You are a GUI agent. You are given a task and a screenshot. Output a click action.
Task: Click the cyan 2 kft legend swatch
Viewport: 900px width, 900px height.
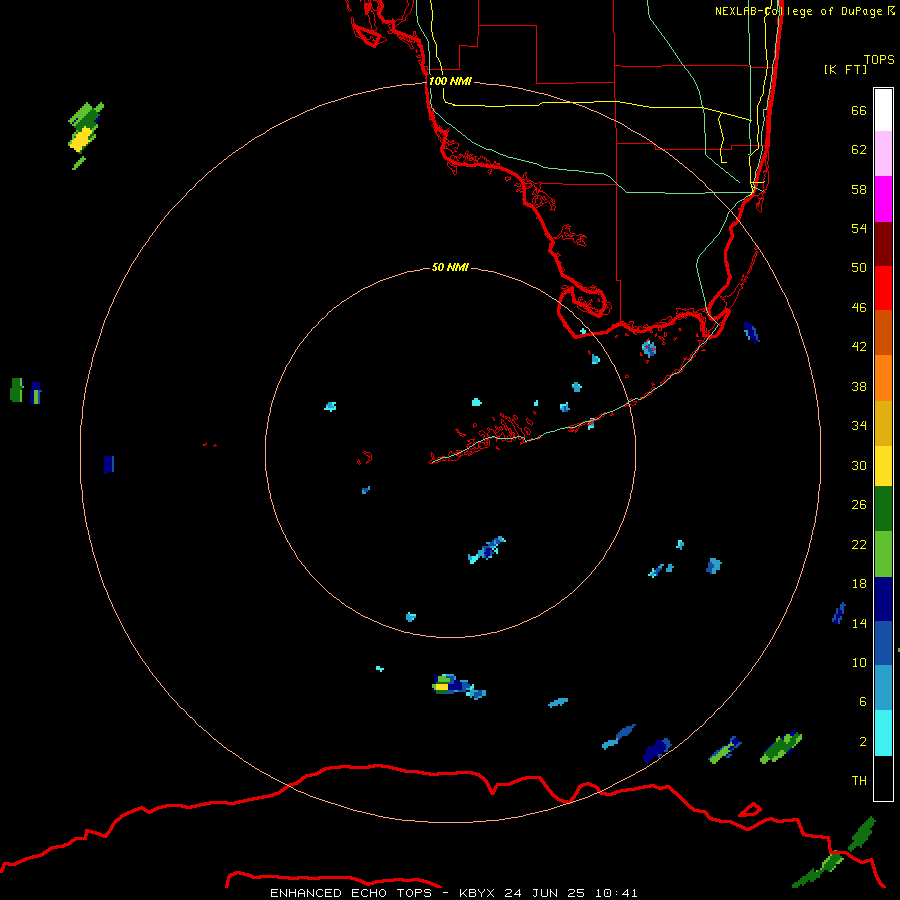click(883, 733)
